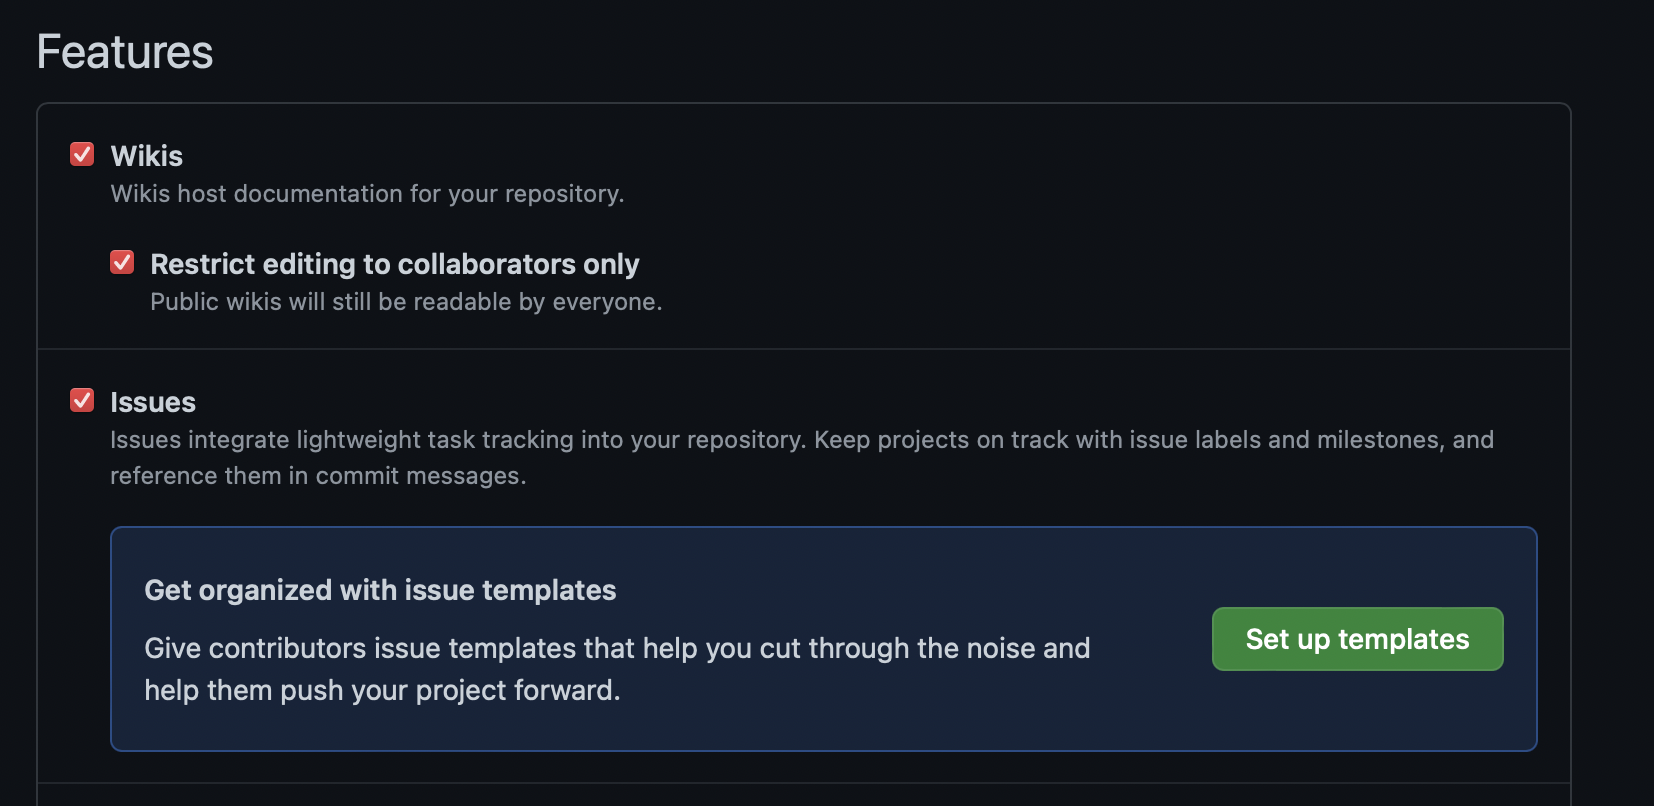The image size is (1654, 806).
Task: Click the Wikis feature label
Action: pos(146,155)
